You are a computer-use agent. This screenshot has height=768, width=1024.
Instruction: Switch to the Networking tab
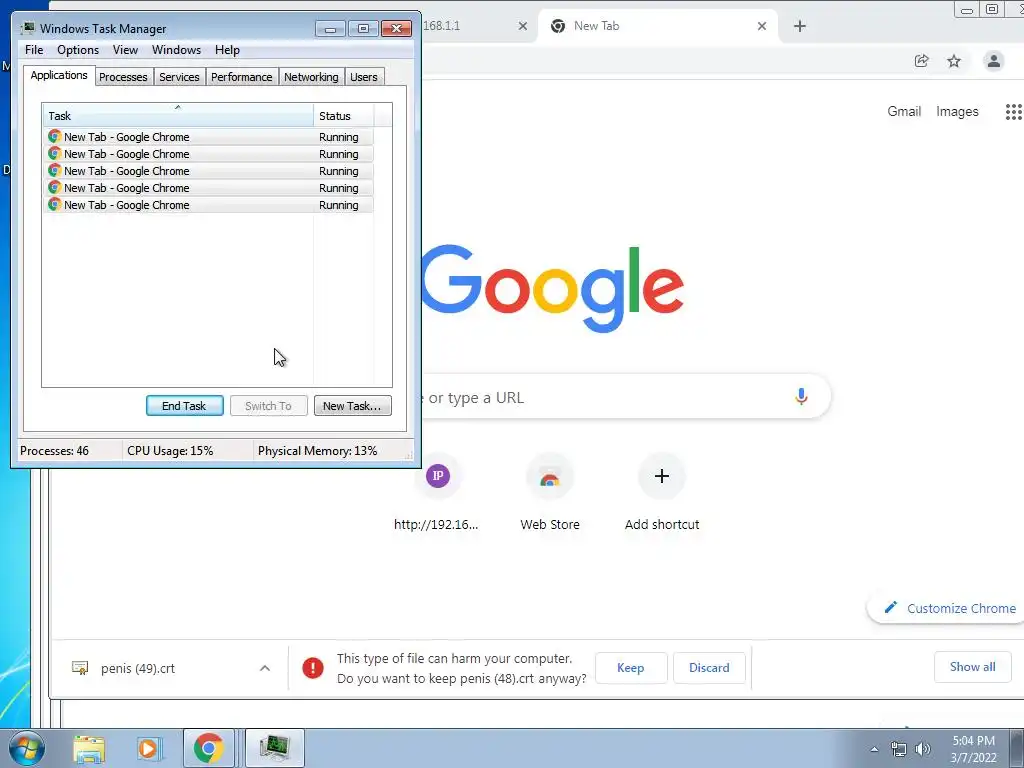tap(311, 77)
